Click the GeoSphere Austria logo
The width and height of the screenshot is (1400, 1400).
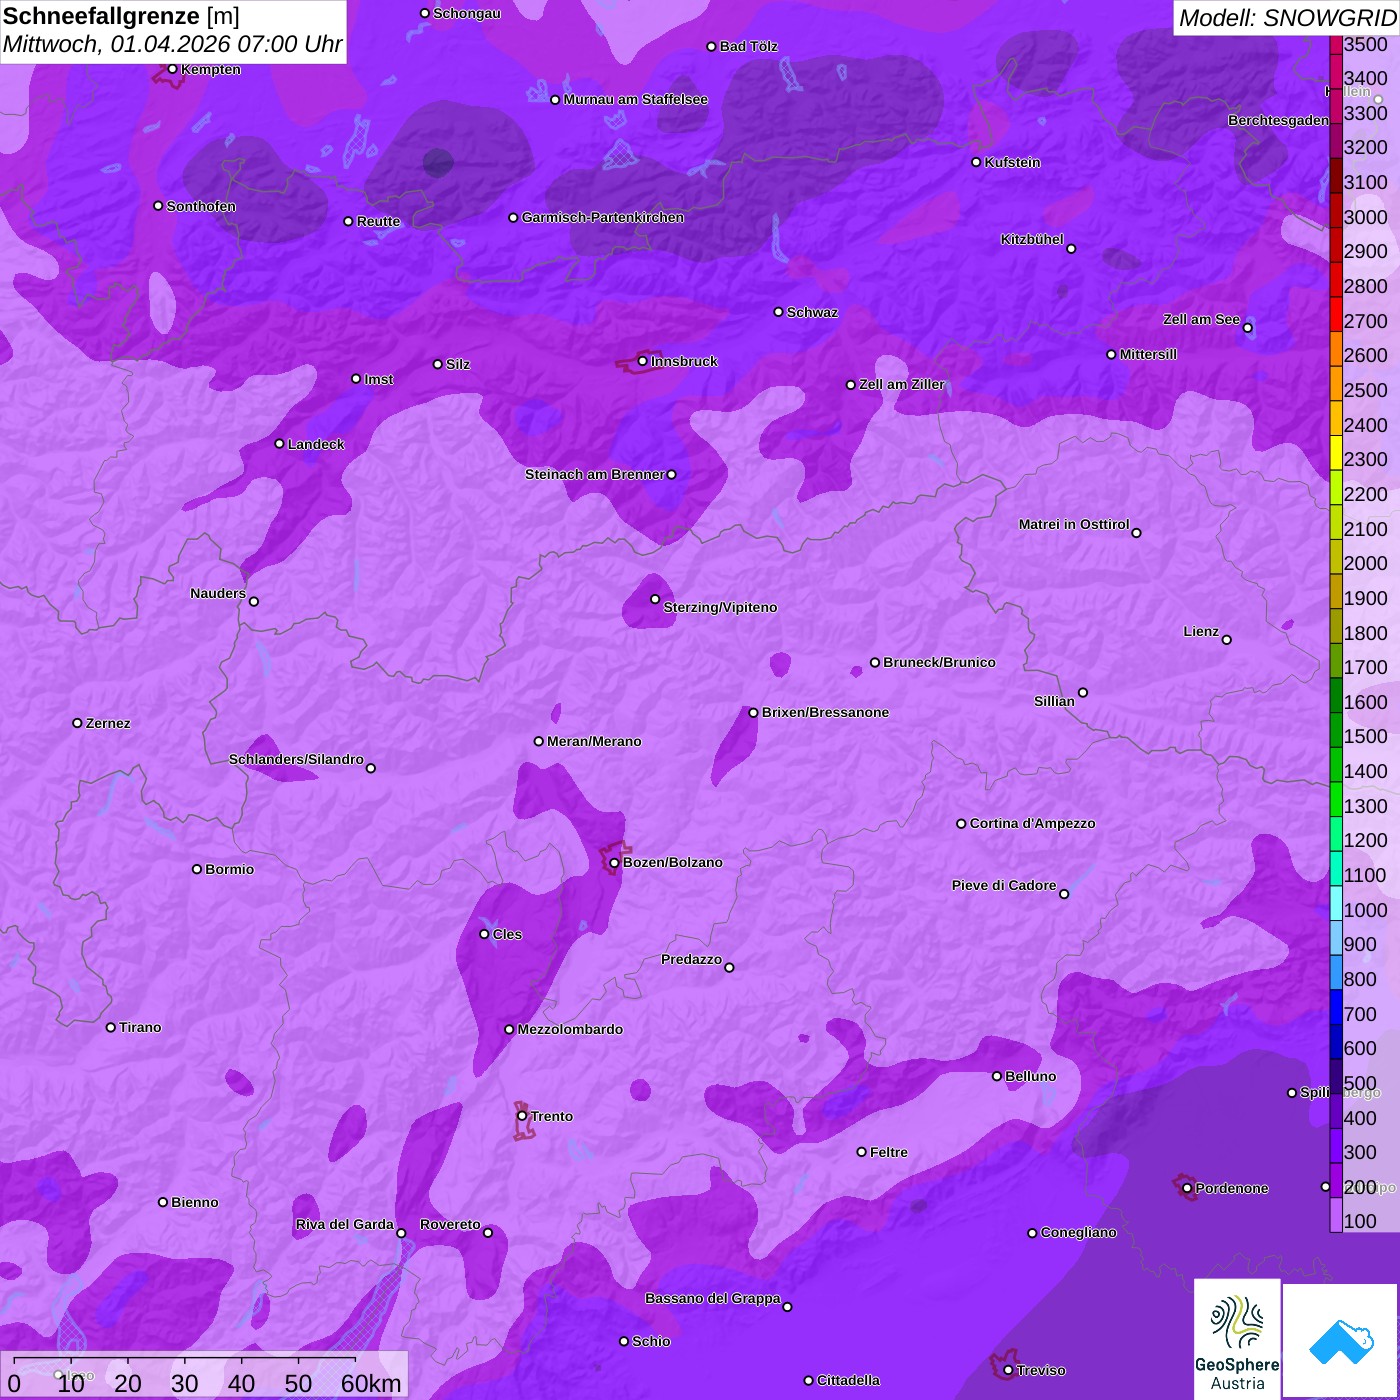pyautogui.click(x=1237, y=1341)
